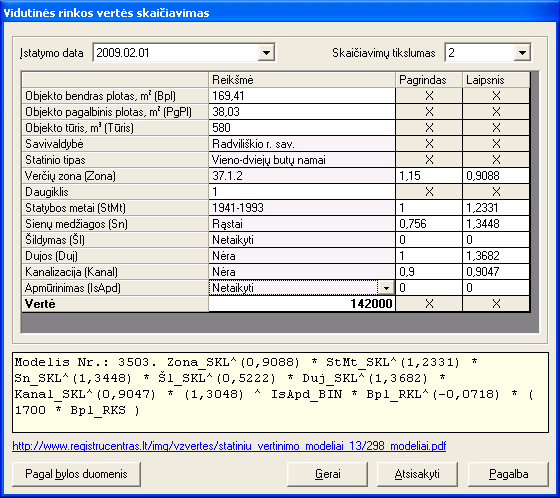
Task: Select the Vieno-dviejų butų namai cell
Action: tap(302, 160)
